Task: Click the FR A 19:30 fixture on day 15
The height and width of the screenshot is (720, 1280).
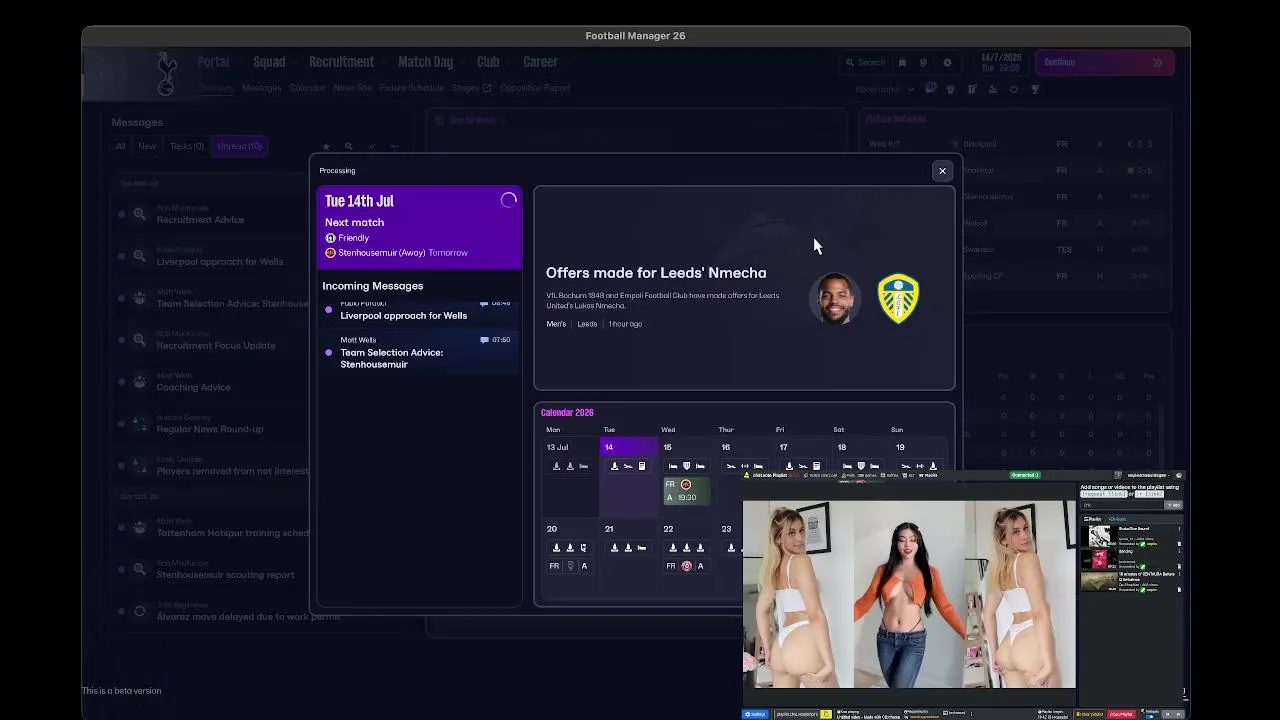Action: point(686,491)
